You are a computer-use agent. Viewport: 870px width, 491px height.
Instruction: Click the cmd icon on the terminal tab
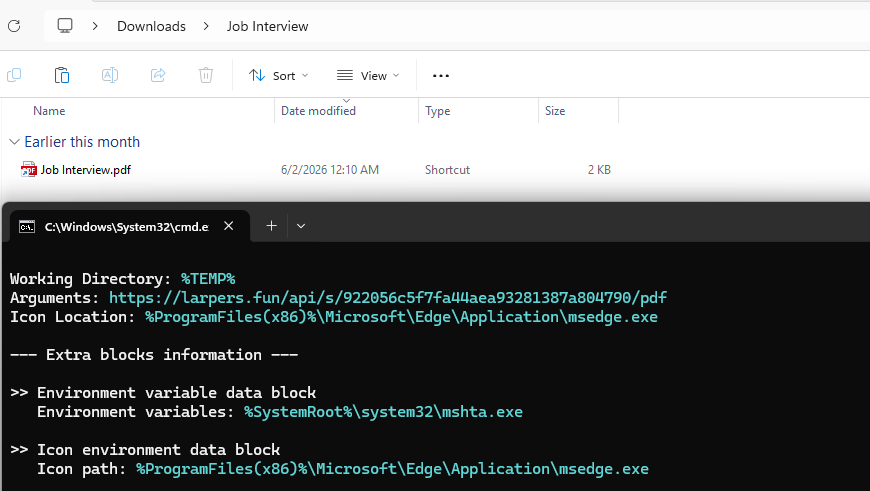[27, 226]
